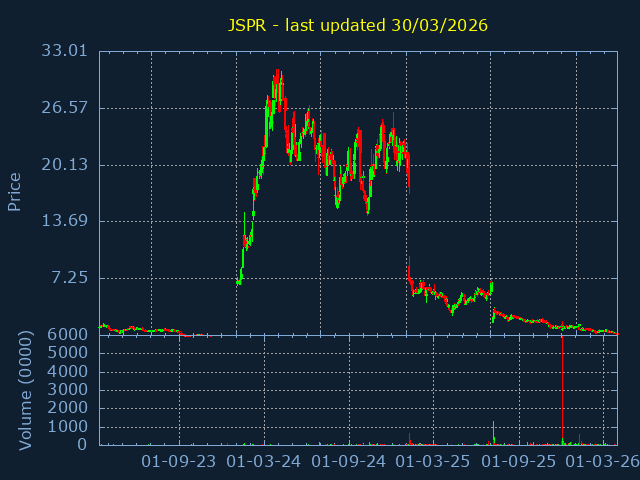The width and height of the screenshot is (640, 480).
Task: Select the 26.57 price tick label
Action: click(x=65, y=108)
